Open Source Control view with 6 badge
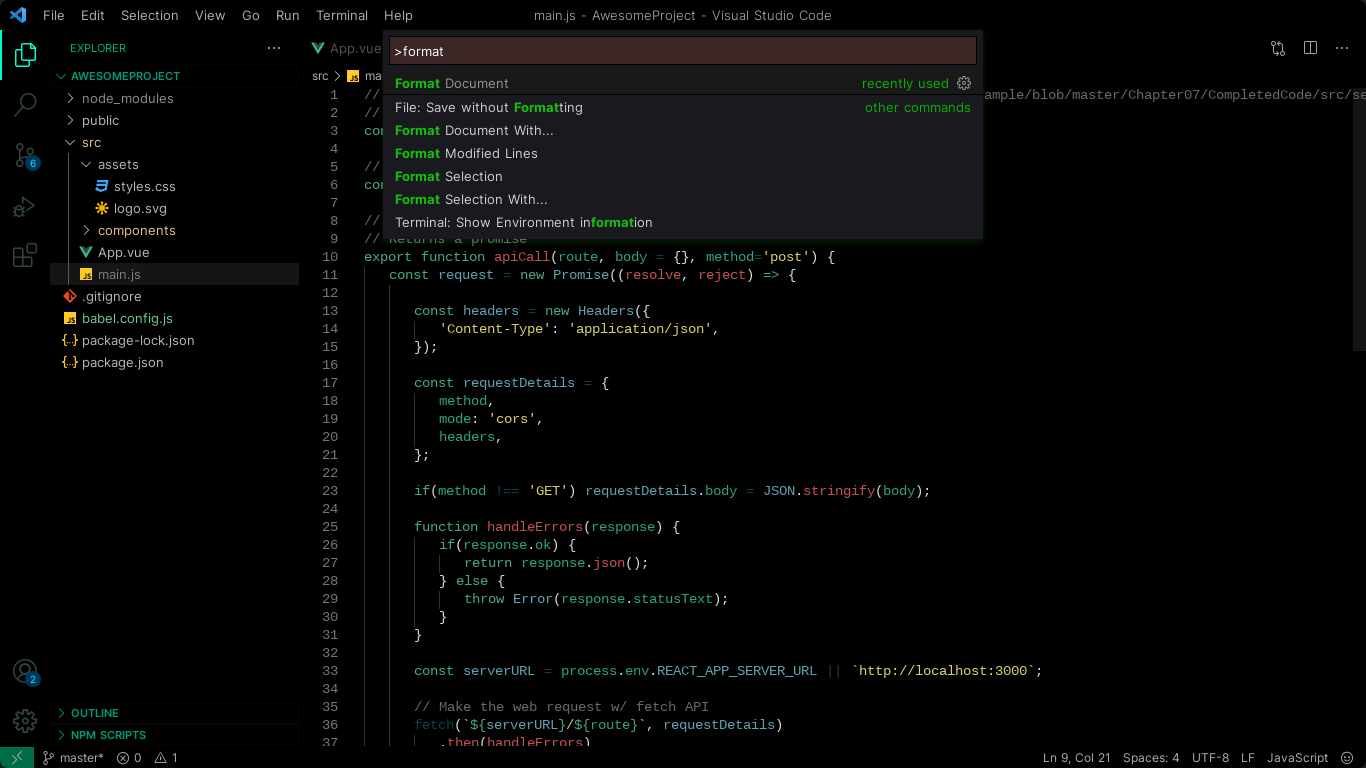1366x768 pixels. click(25, 155)
